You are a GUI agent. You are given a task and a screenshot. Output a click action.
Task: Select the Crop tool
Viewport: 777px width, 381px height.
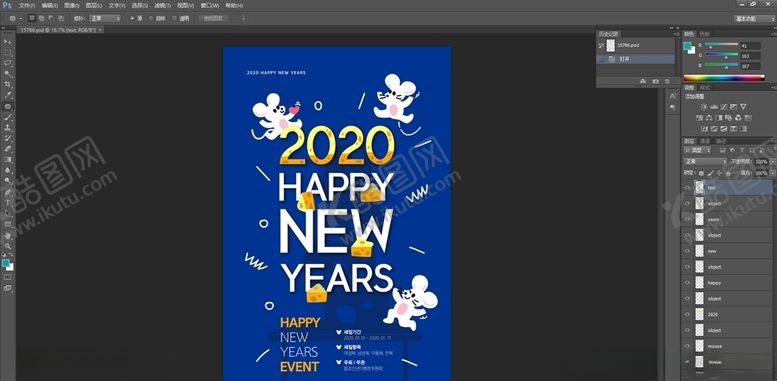coord(8,85)
